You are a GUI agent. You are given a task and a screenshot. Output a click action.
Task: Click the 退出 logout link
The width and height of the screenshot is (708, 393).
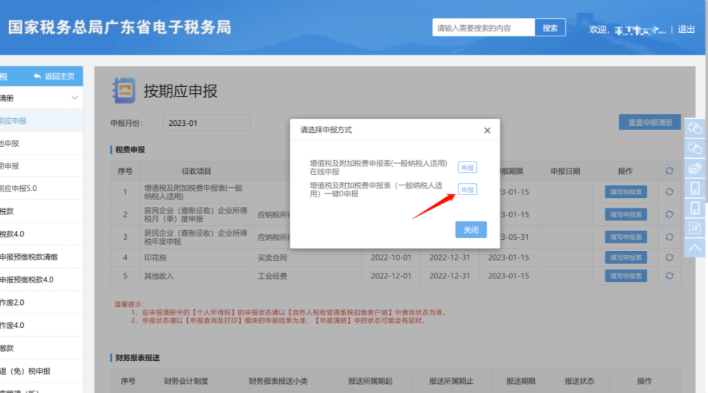686,29
